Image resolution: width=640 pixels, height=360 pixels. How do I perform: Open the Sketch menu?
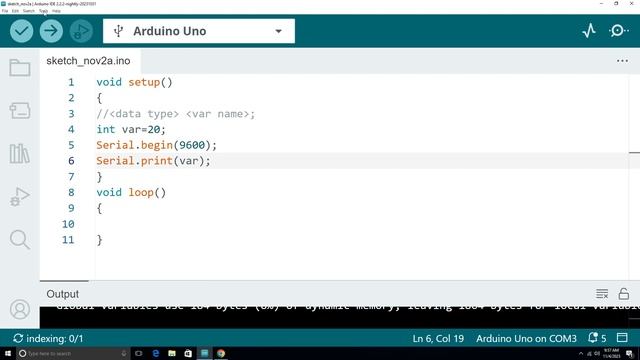point(29,11)
